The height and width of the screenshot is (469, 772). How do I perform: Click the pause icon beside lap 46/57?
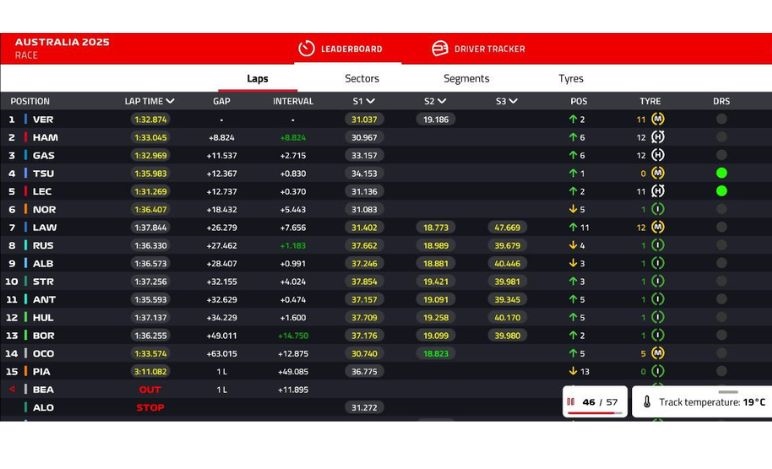571,402
